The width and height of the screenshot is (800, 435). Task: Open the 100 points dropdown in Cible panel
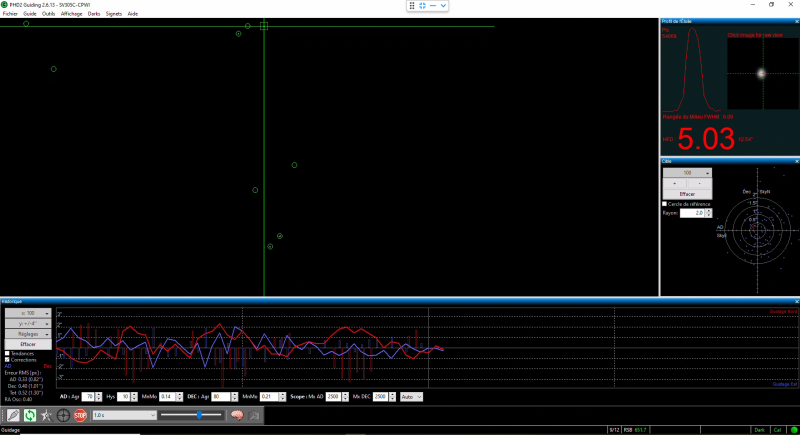point(687,173)
